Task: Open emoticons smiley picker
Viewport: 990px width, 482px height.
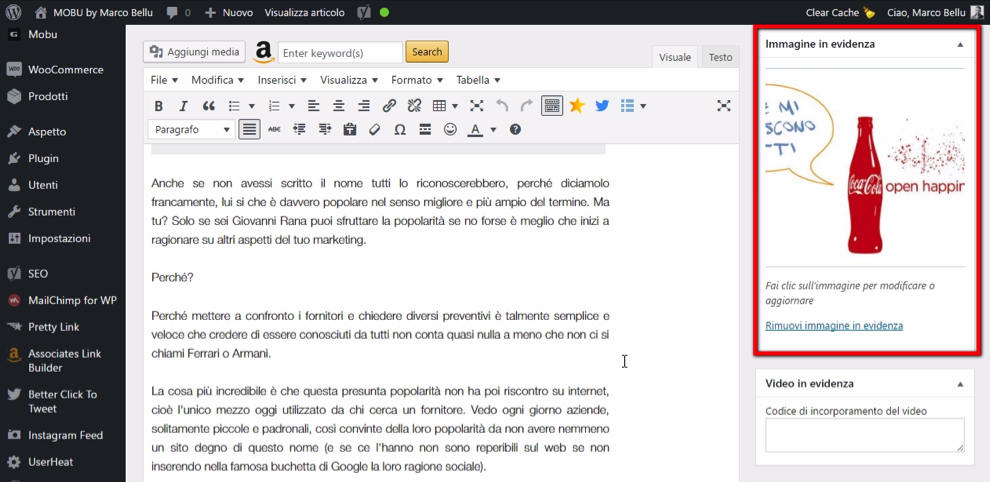Action: coord(450,130)
